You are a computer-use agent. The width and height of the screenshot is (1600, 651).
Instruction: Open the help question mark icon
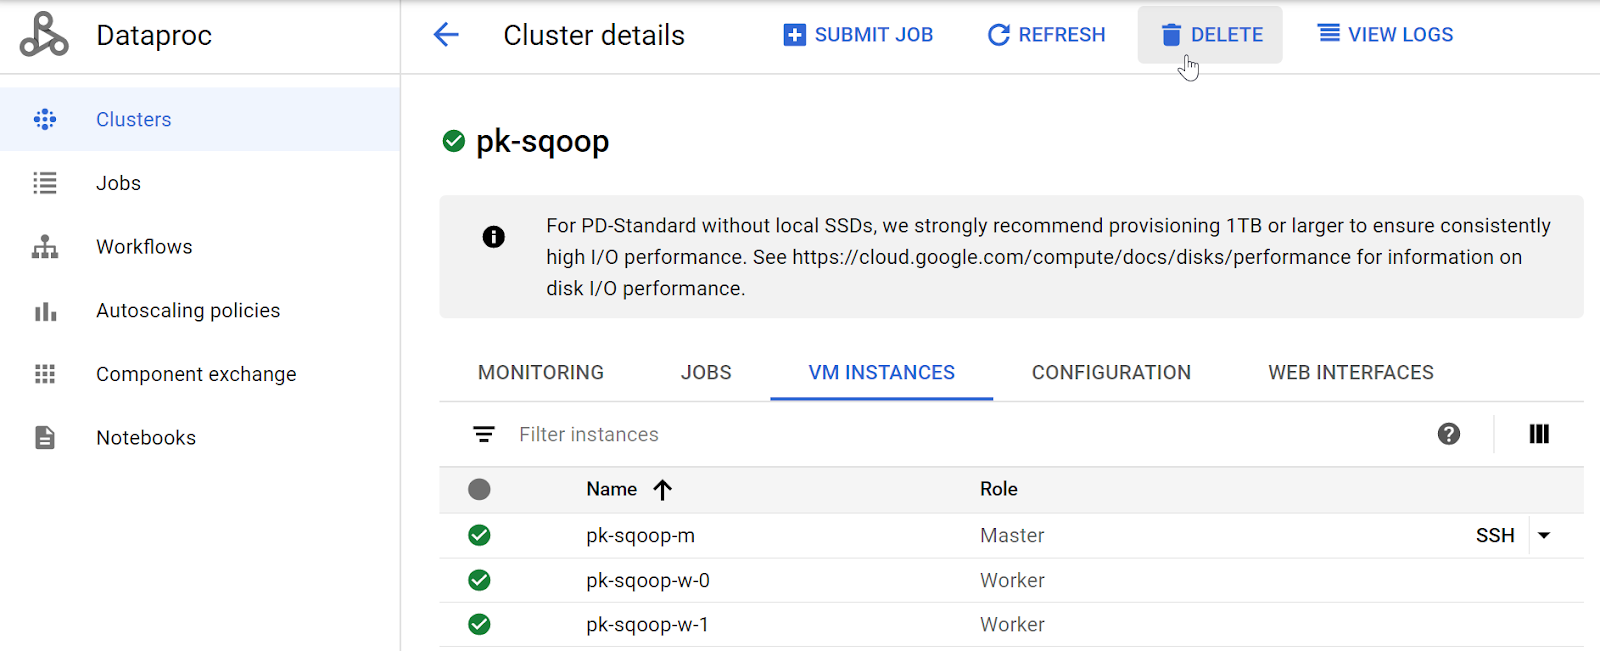point(1449,434)
